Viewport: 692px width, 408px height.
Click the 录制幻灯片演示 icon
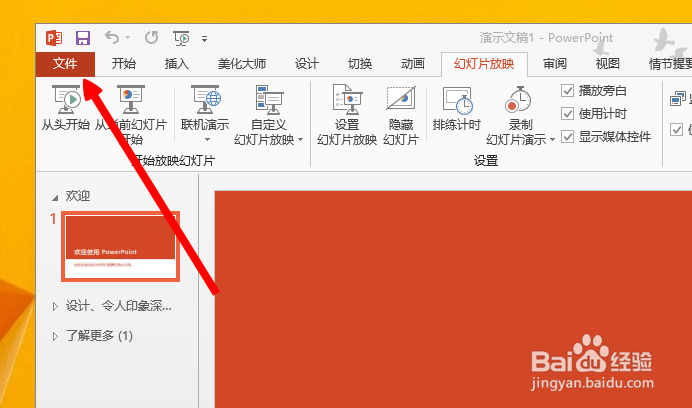[518, 100]
